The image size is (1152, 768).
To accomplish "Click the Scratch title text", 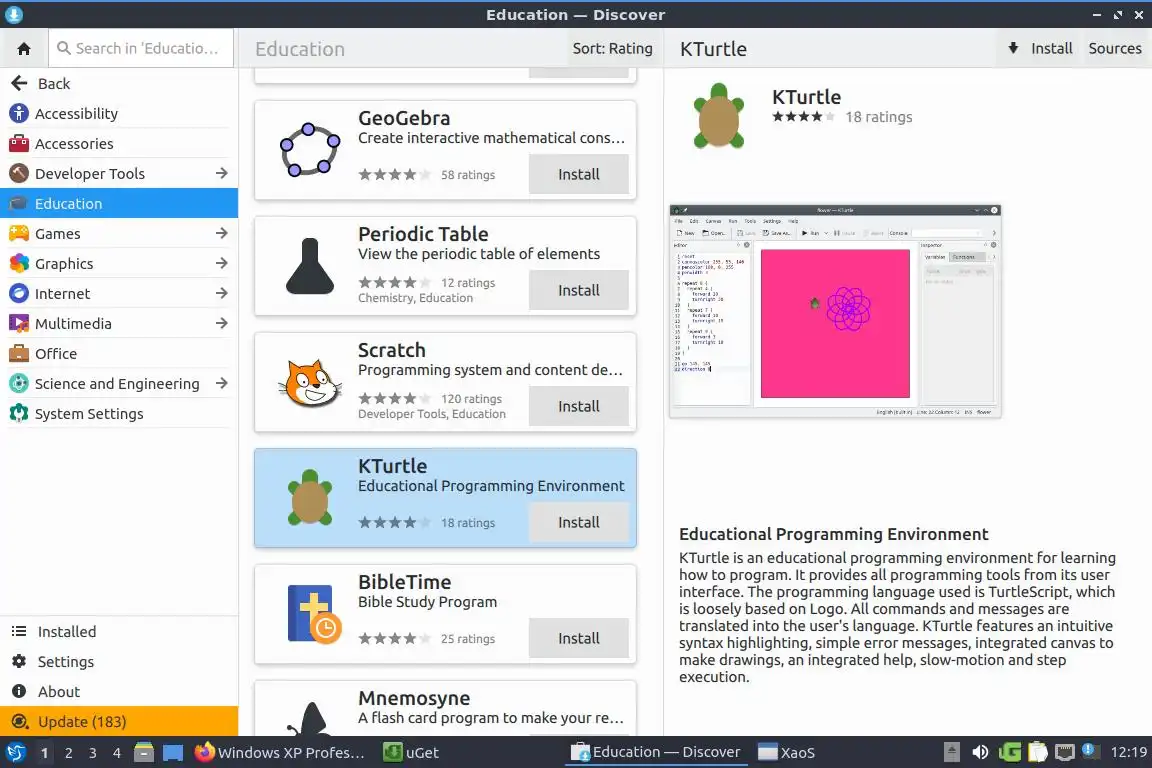I will click(x=392, y=350).
